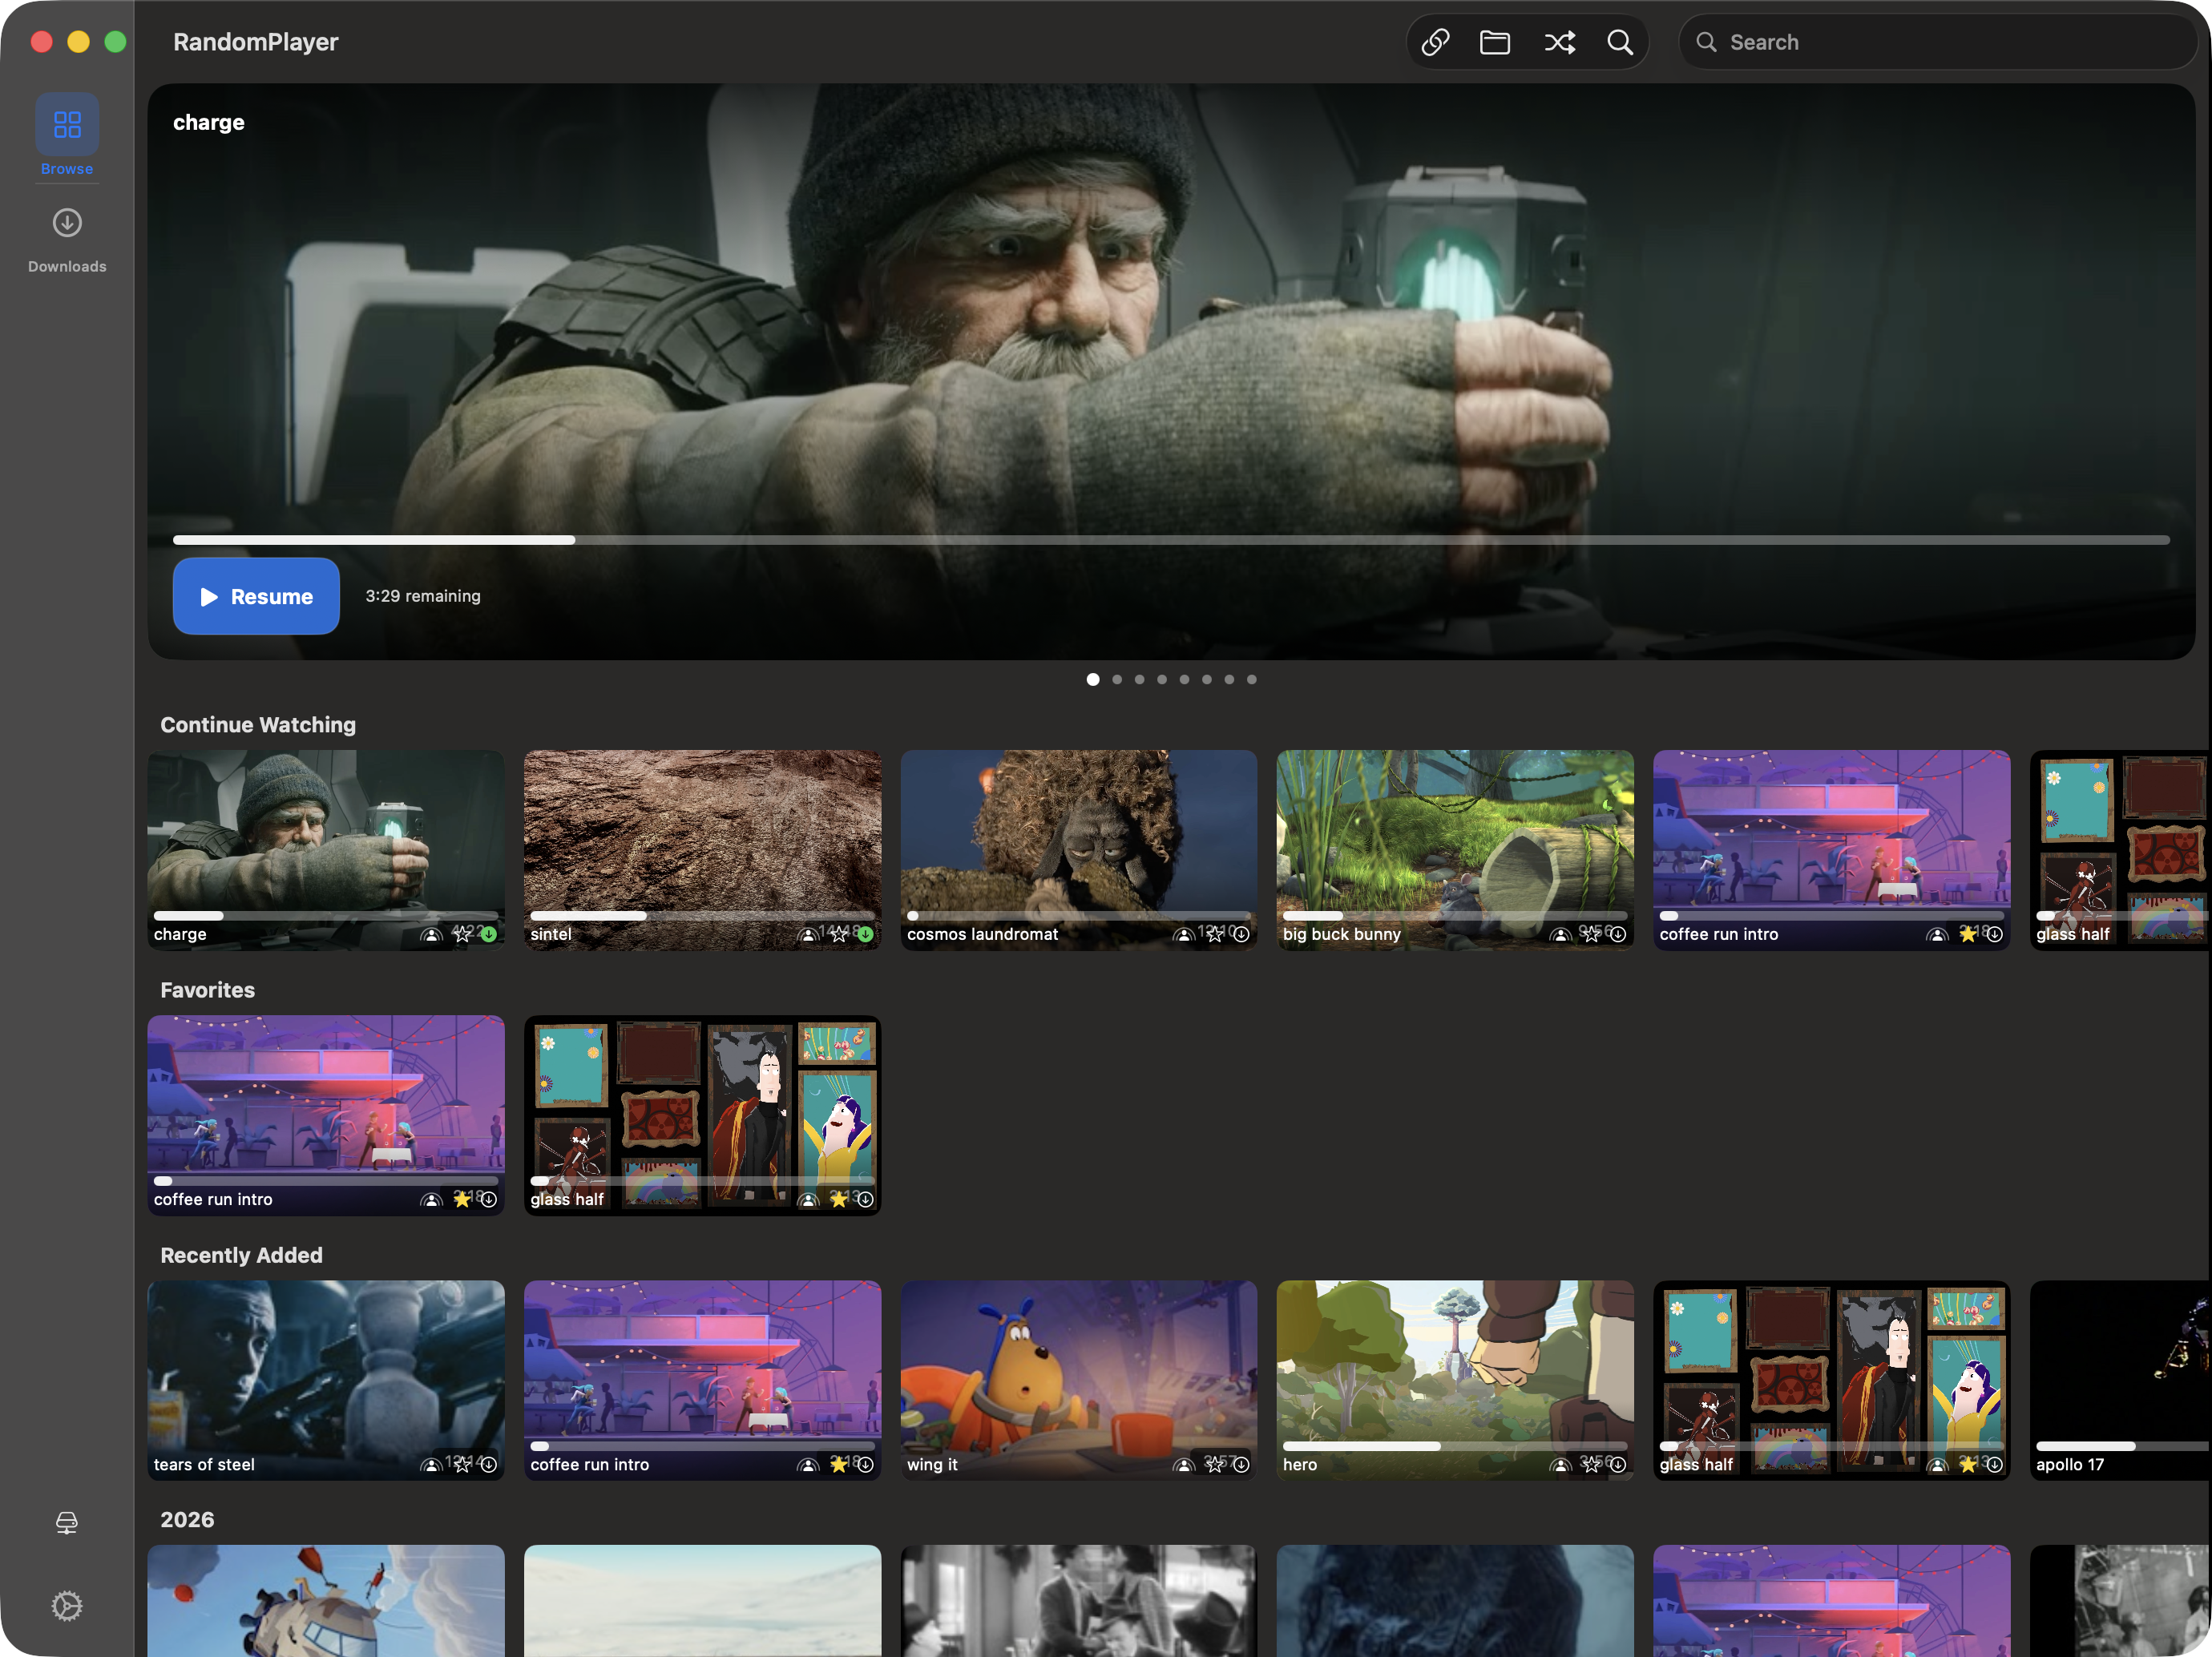Download glass half from the Recently Added row
Viewport: 2212px width, 1657px height.
[x=1994, y=1464]
